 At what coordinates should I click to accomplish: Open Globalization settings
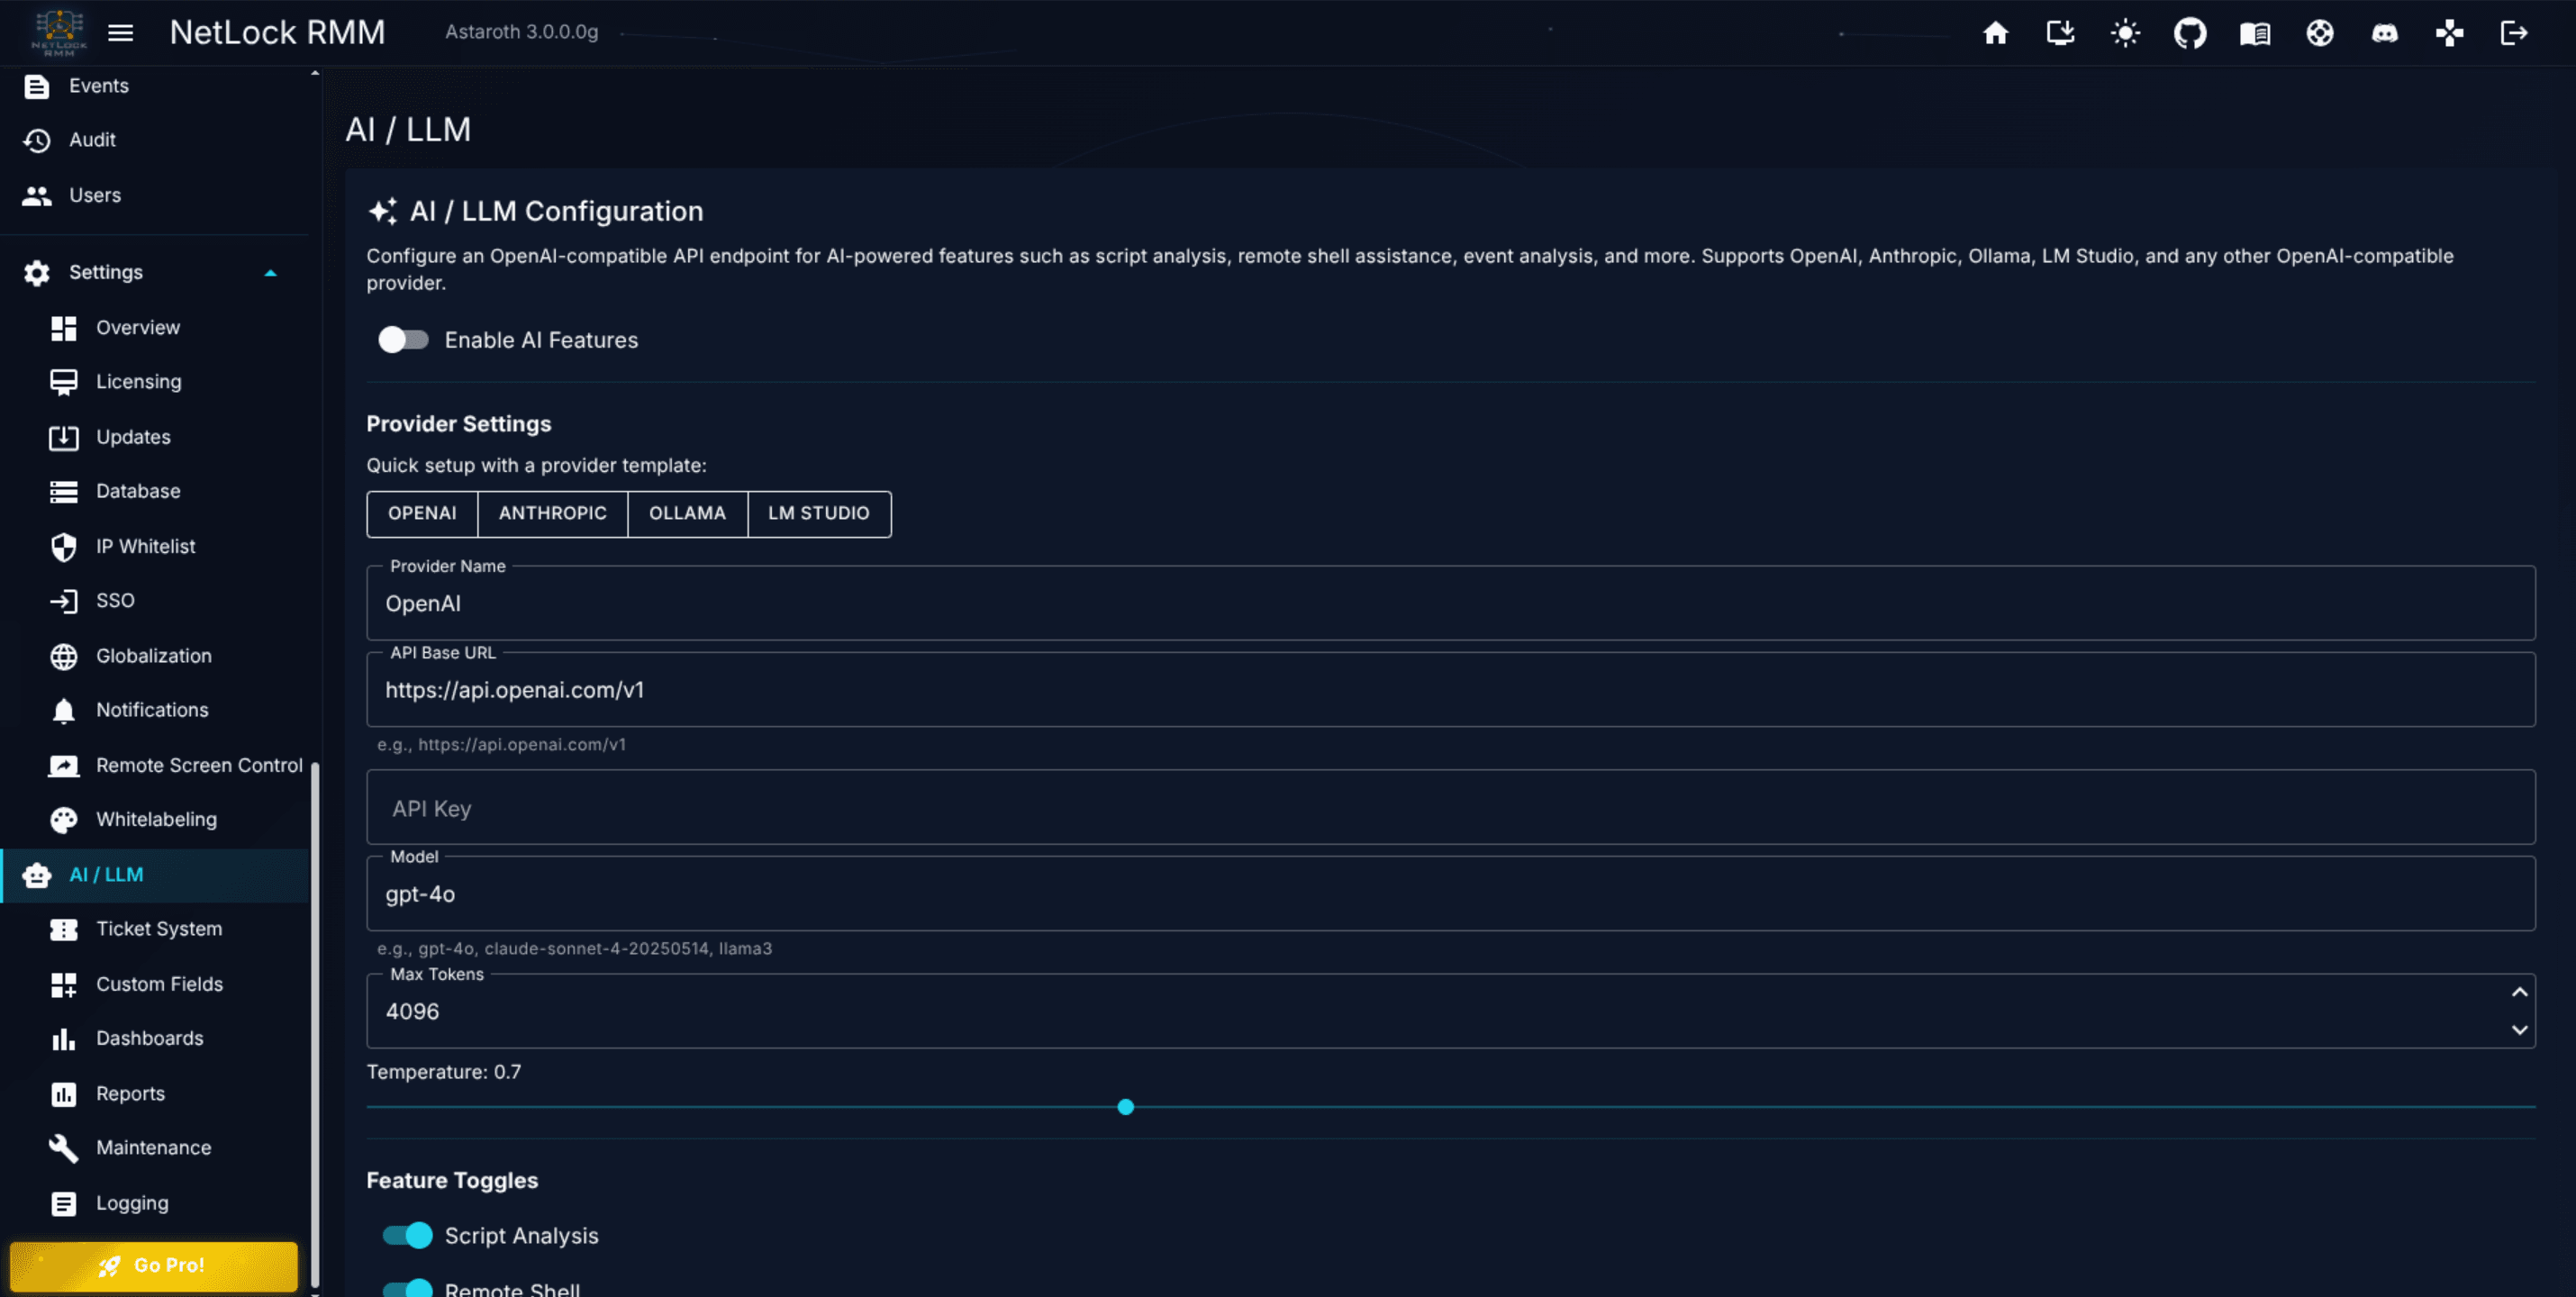click(x=155, y=656)
